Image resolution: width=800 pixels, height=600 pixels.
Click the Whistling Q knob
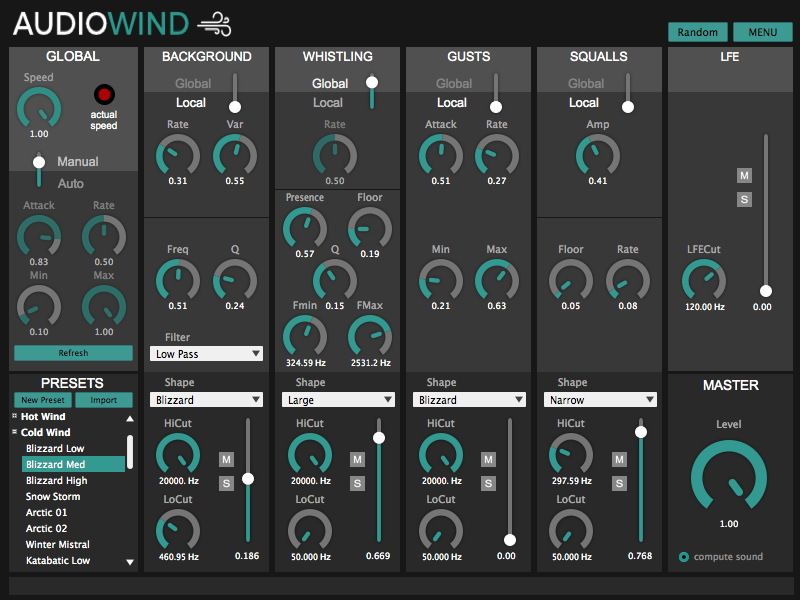click(334, 281)
